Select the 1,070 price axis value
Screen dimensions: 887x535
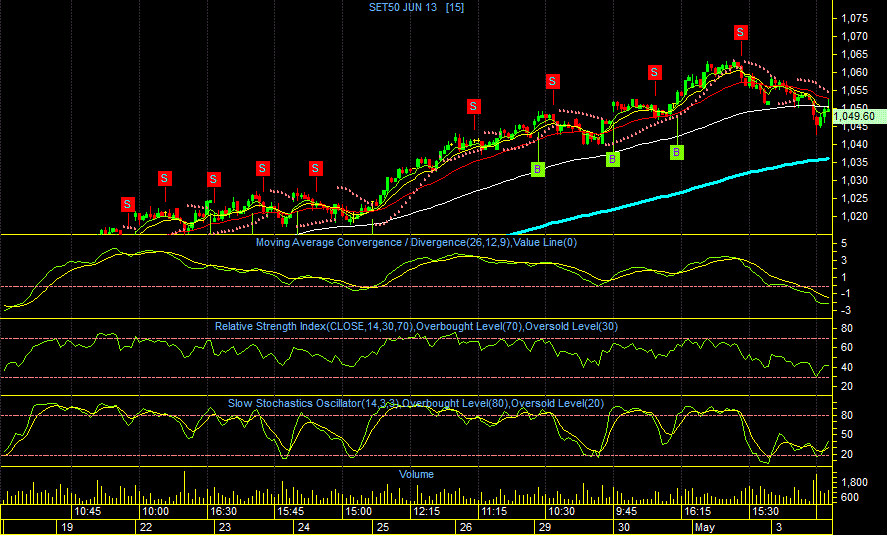click(x=854, y=36)
